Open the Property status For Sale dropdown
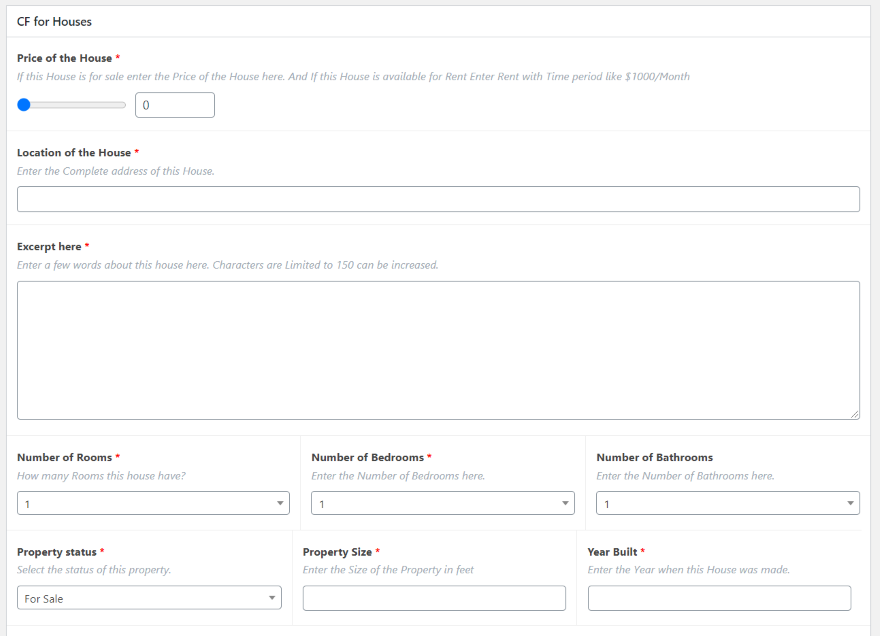880x636 pixels. [149, 598]
